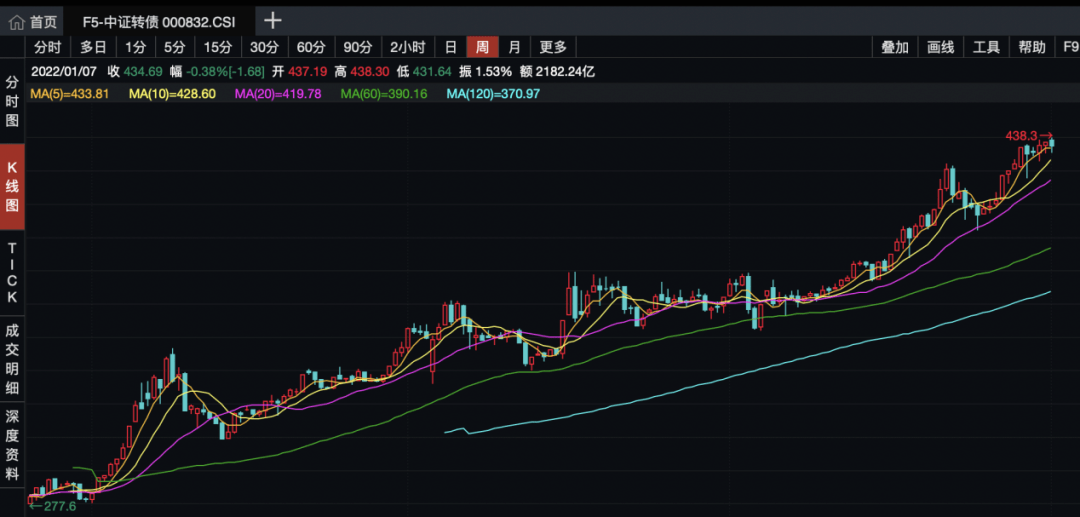
Task: Click the F9 button
Action: (x=1070, y=48)
